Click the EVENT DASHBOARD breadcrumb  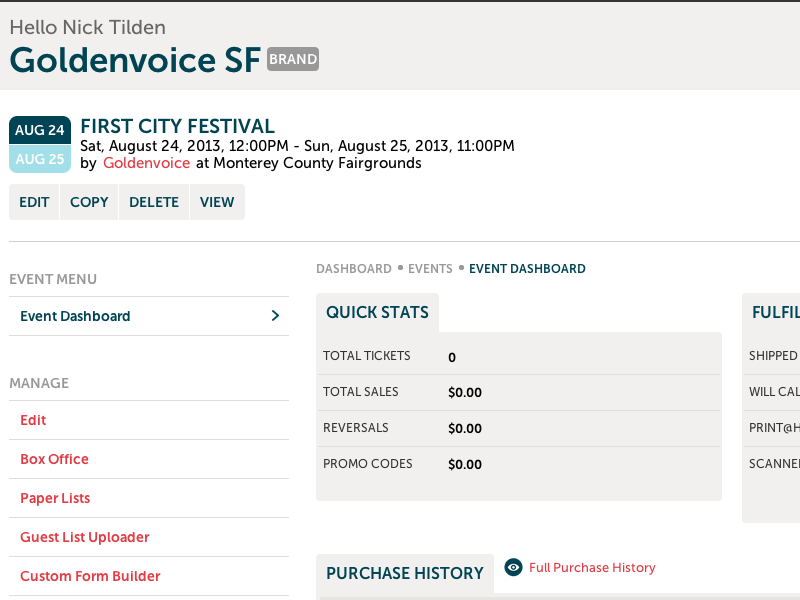point(527,269)
